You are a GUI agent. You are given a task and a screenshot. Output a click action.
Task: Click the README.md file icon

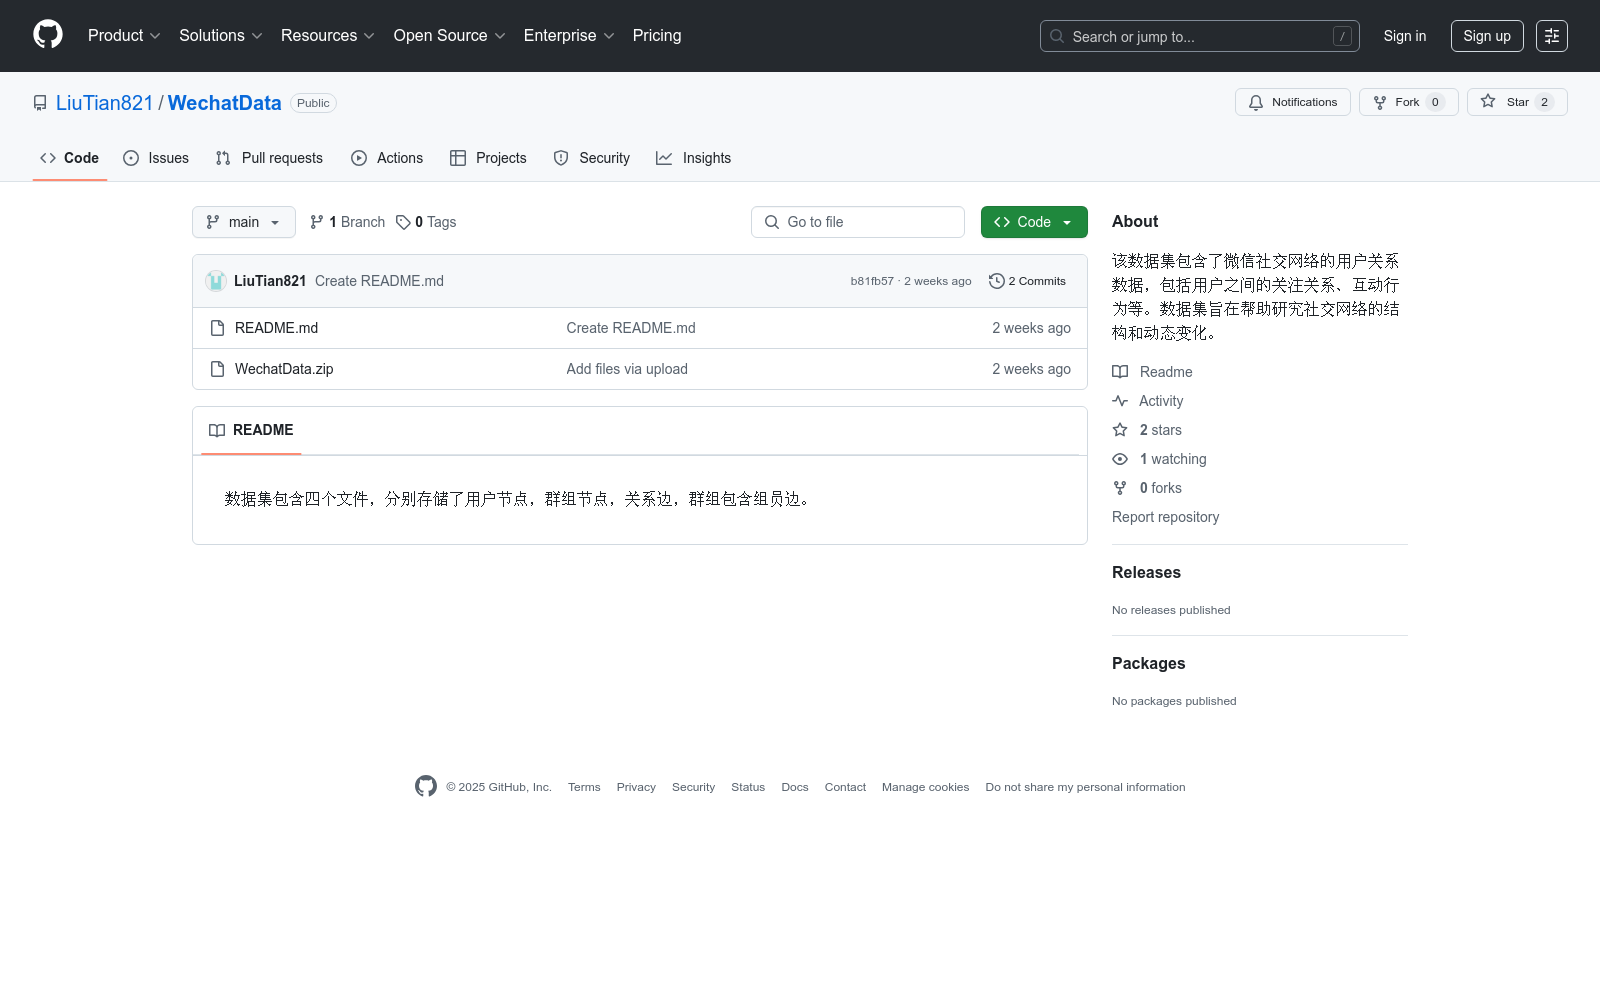click(x=217, y=328)
